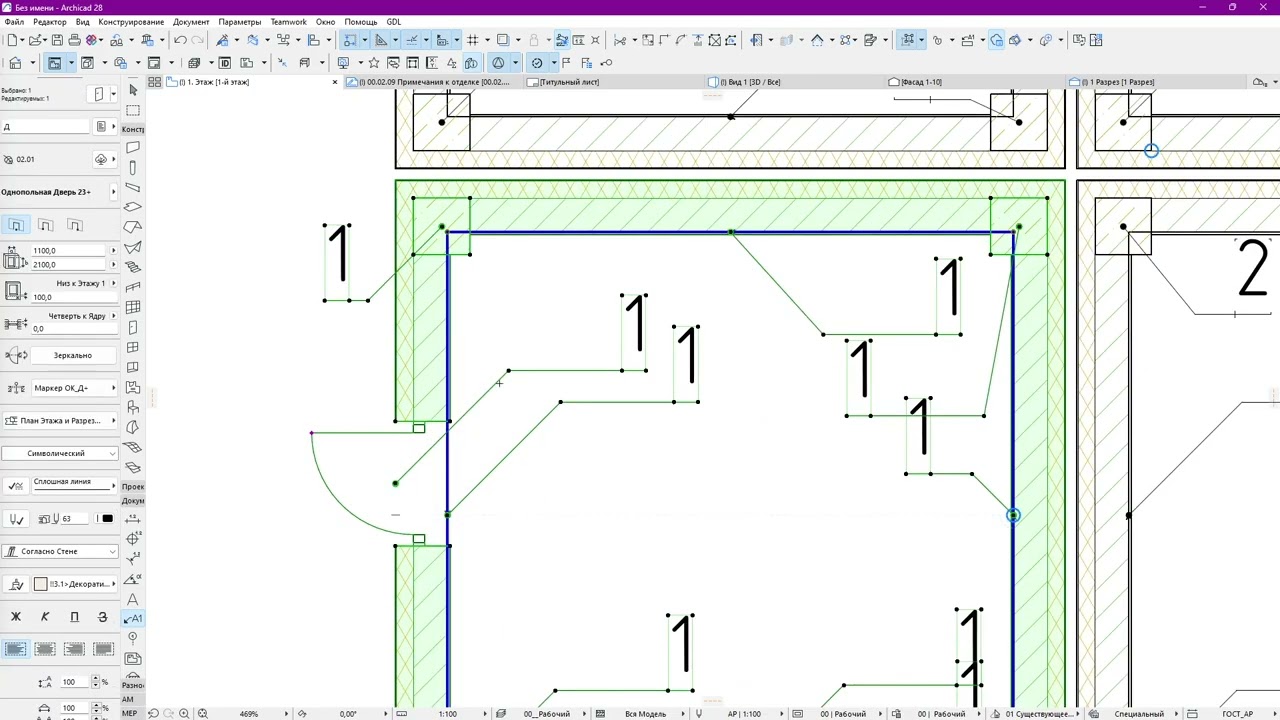Select the Wall tool in toolbox
Screen dimensions: 1280x720
point(133,148)
